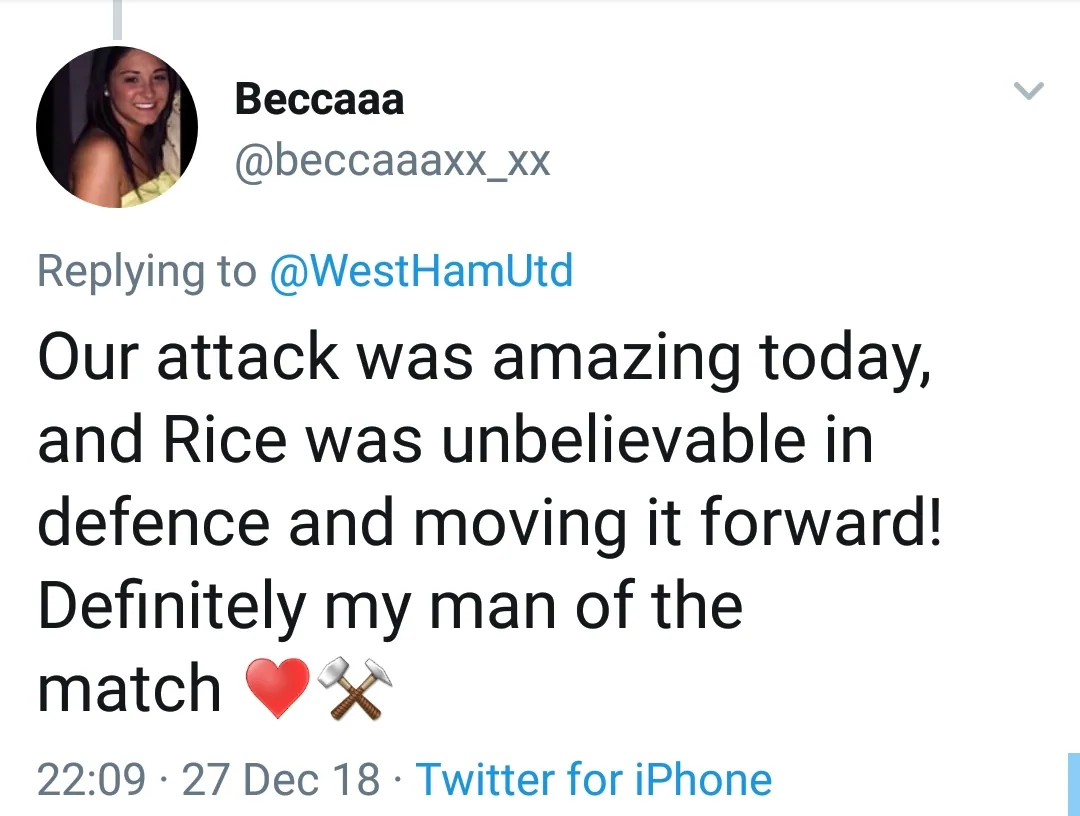Click the word match before the emojis
The height and width of the screenshot is (816, 1080).
click(x=129, y=690)
